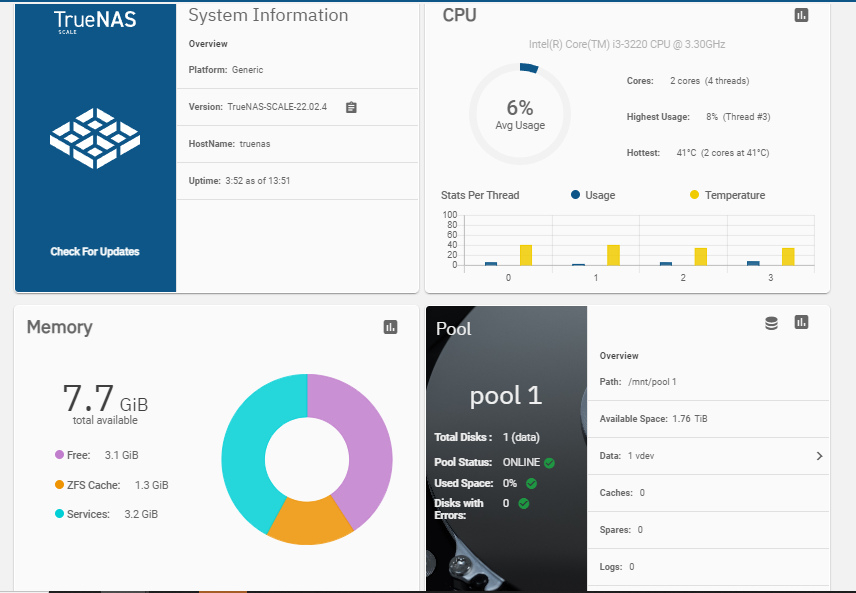Expand the Data 1 vdev chevron

[819, 456]
